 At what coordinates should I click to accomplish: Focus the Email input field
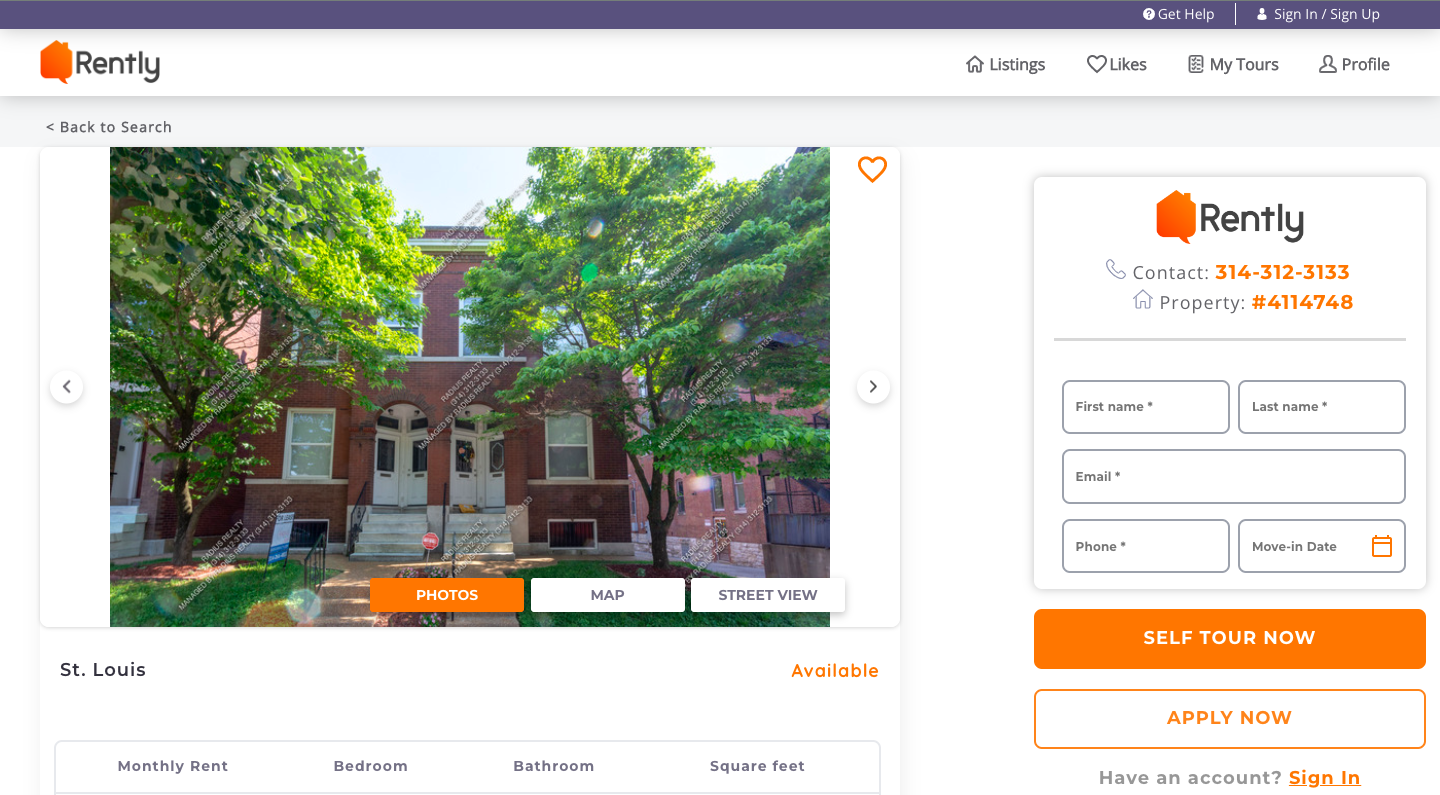click(1233, 476)
